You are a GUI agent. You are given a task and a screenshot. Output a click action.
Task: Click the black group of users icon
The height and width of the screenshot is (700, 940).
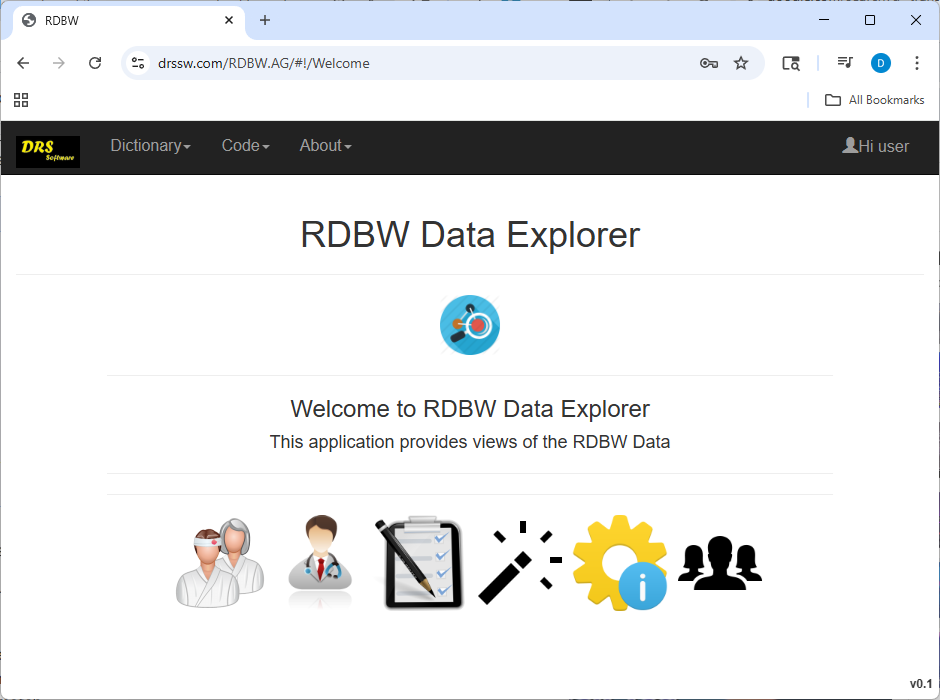pyautogui.click(x=720, y=562)
